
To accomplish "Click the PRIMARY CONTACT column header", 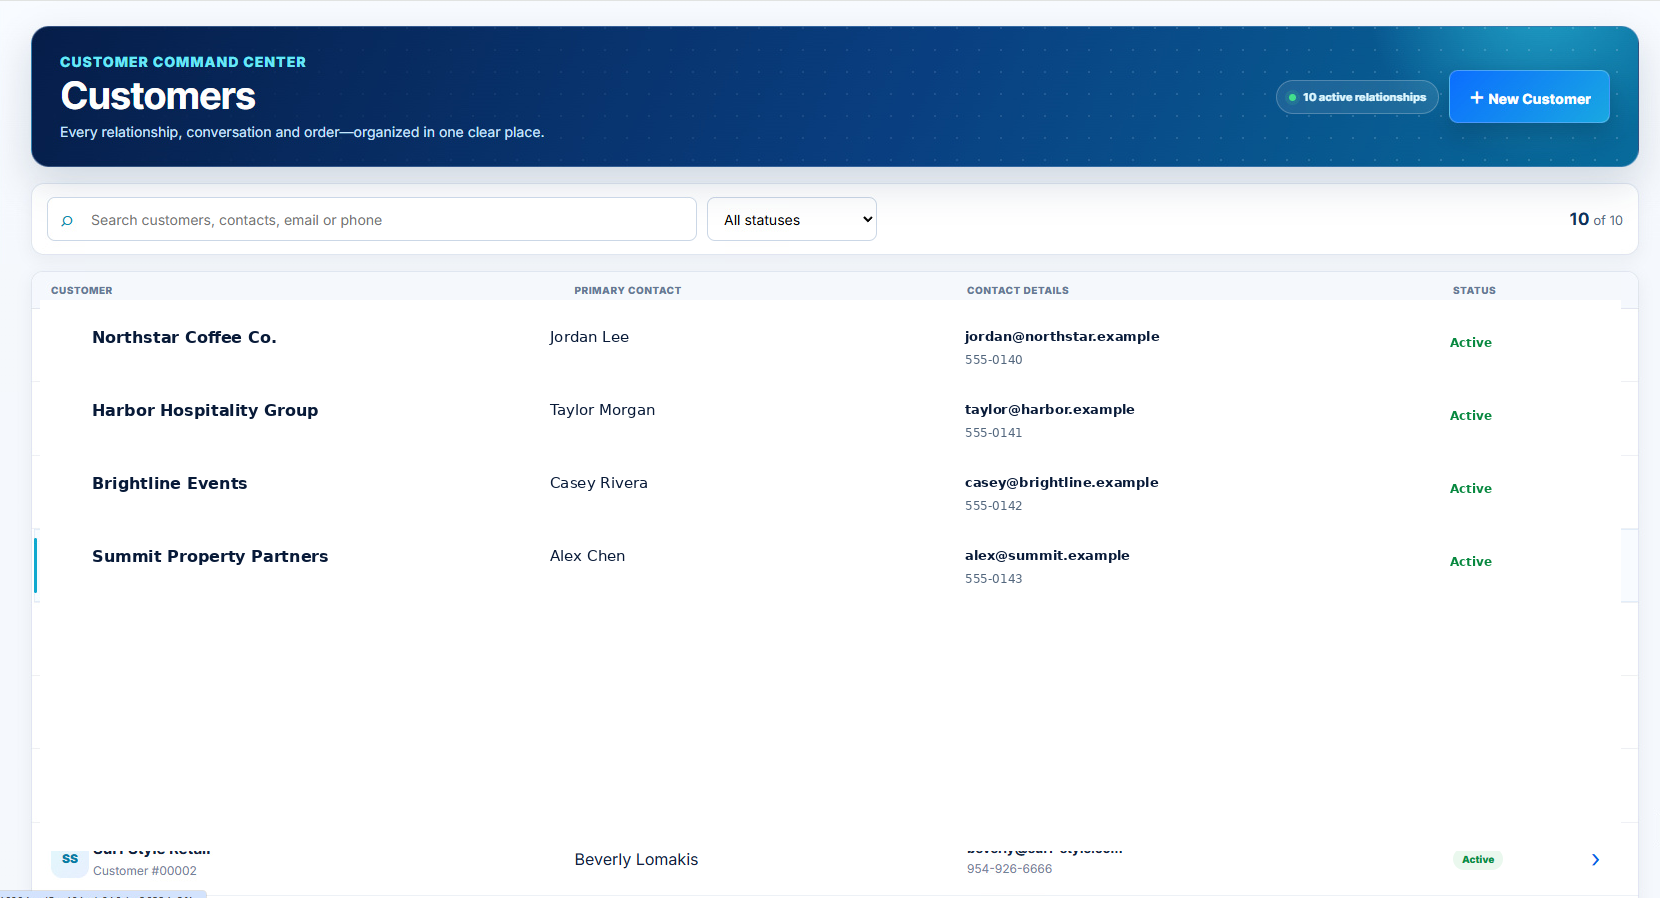I will tap(628, 291).
